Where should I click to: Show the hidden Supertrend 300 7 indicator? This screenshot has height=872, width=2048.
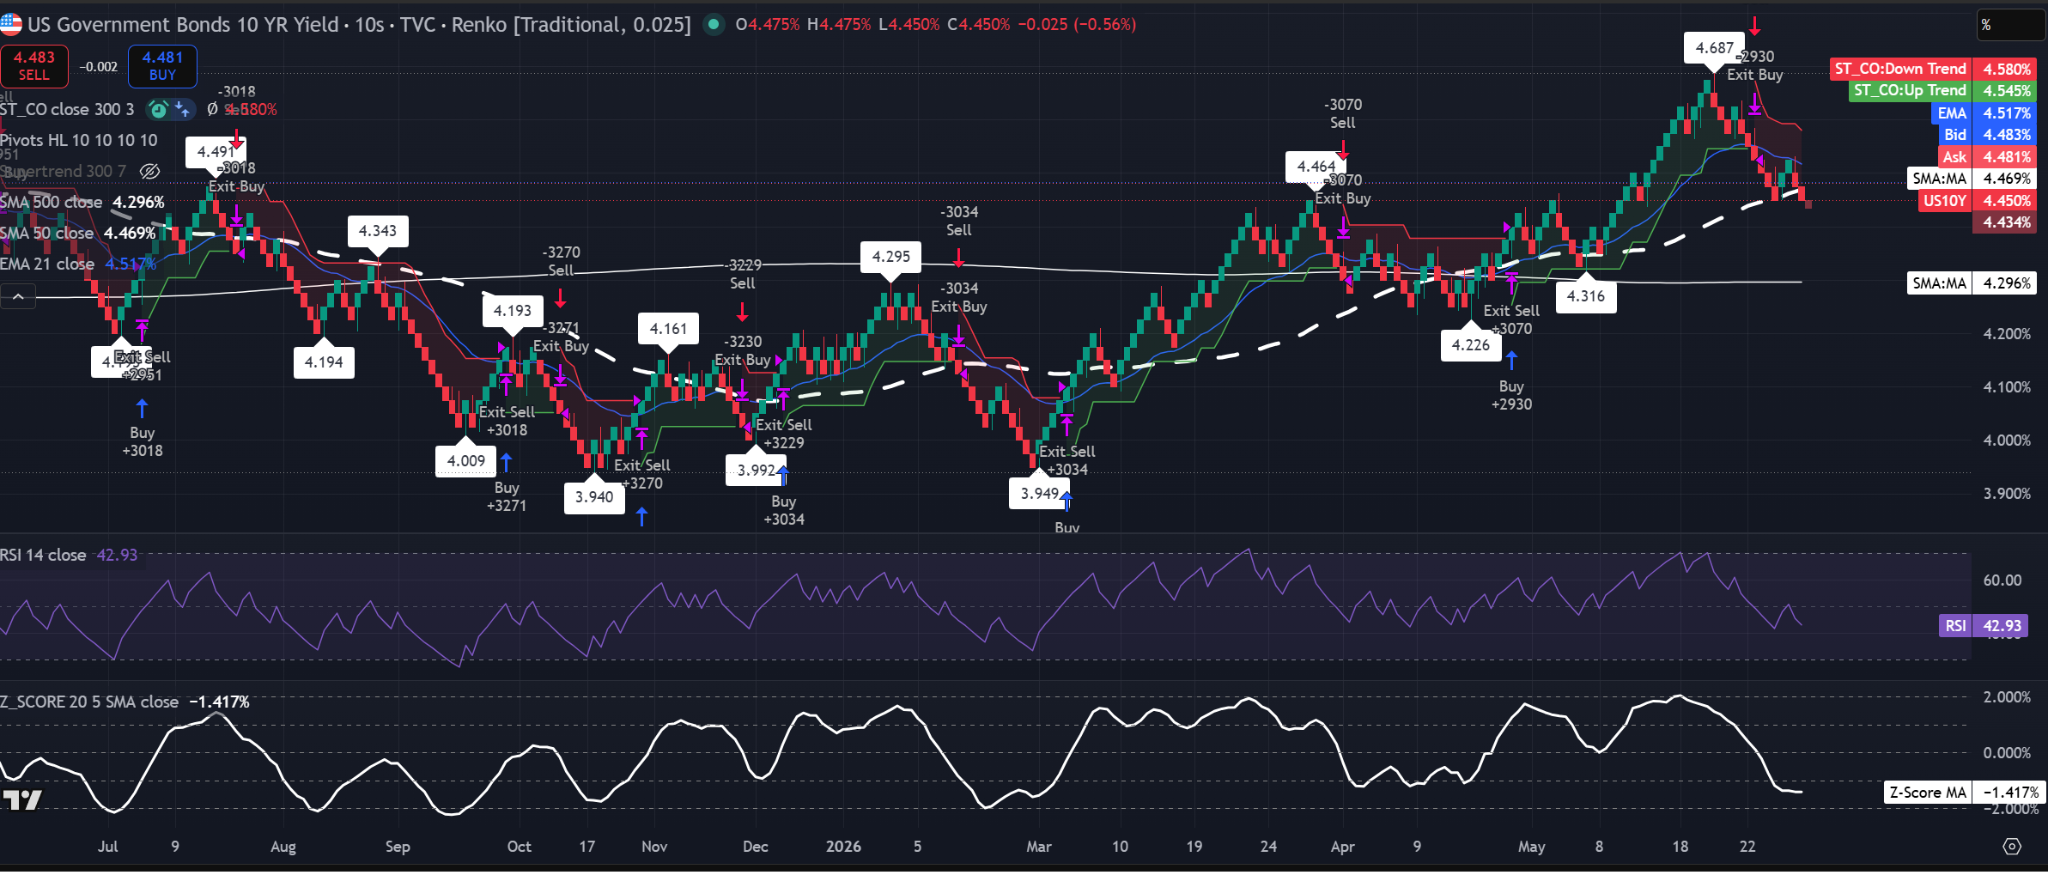(x=150, y=171)
